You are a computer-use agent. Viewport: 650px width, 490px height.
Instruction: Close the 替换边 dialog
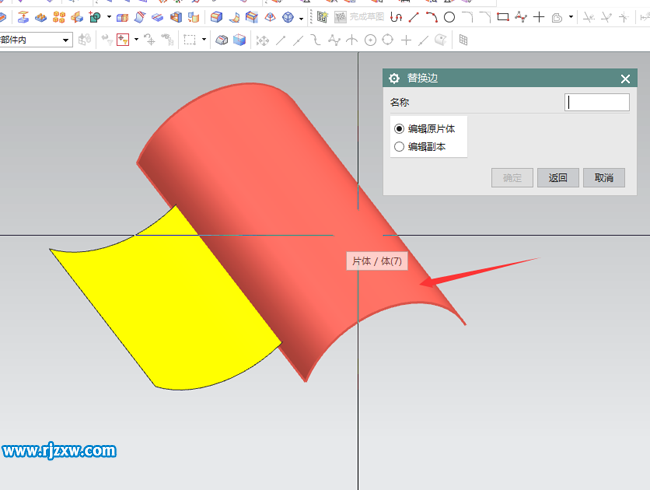[625, 79]
